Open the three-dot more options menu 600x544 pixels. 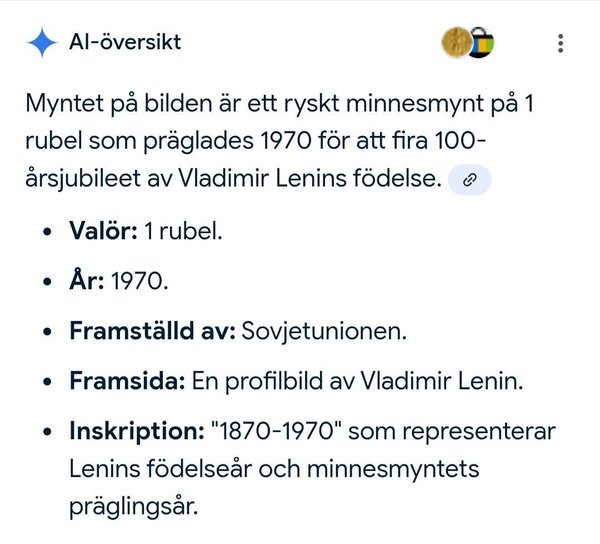[561, 44]
